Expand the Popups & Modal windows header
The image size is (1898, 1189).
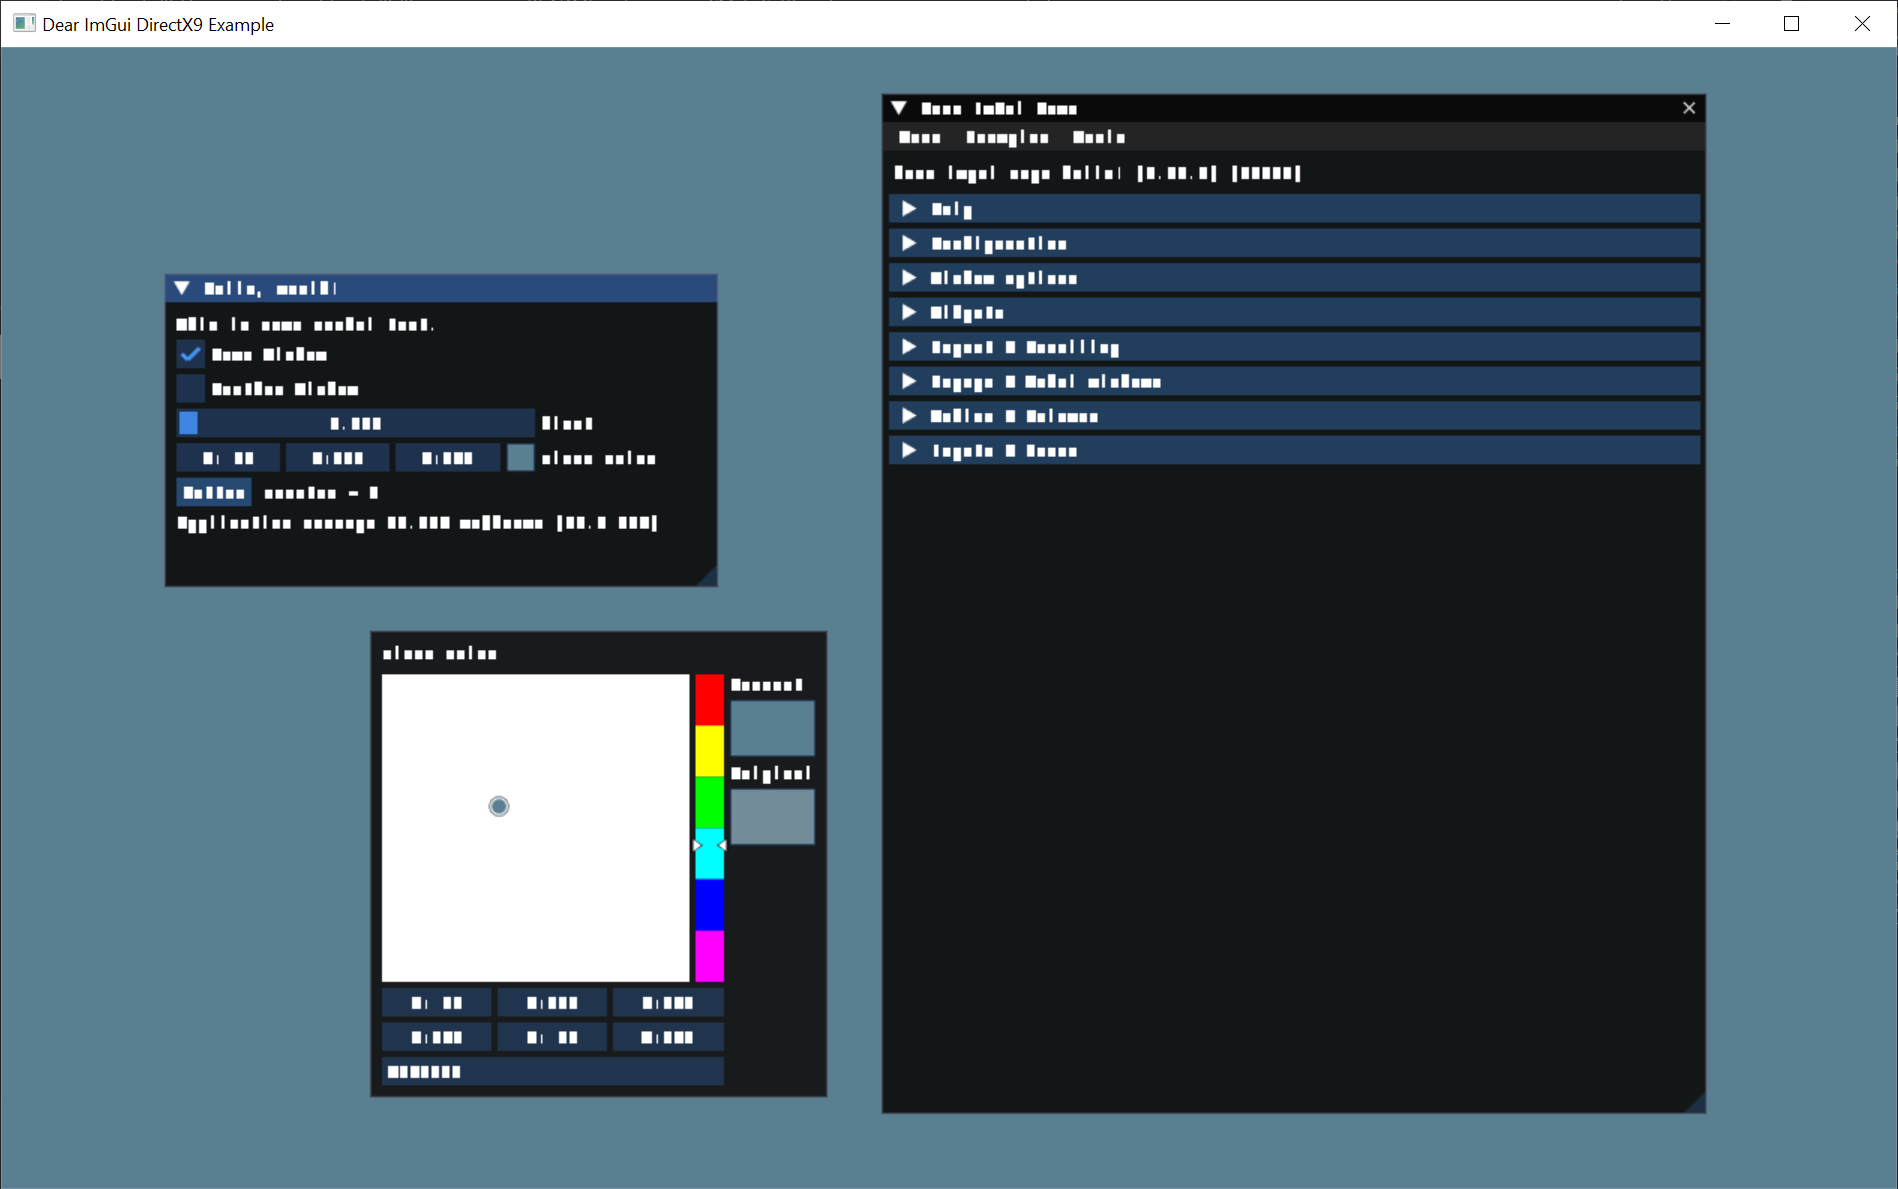pyautogui.click(x=1294, y=381)
